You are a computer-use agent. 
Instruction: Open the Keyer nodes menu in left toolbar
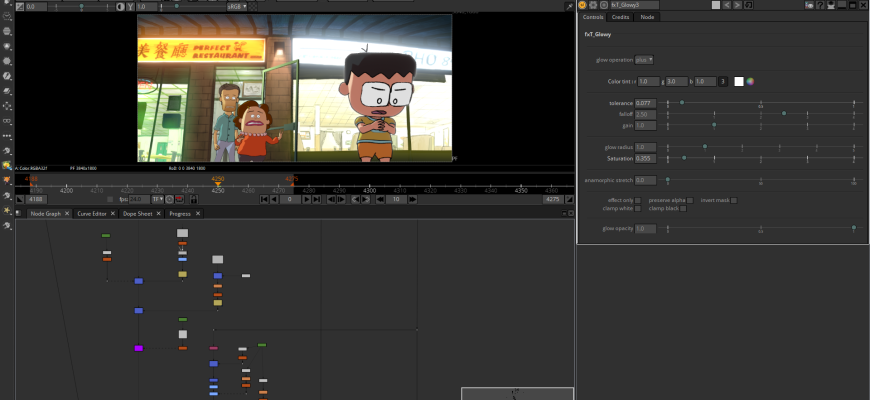tap(8, 76)
